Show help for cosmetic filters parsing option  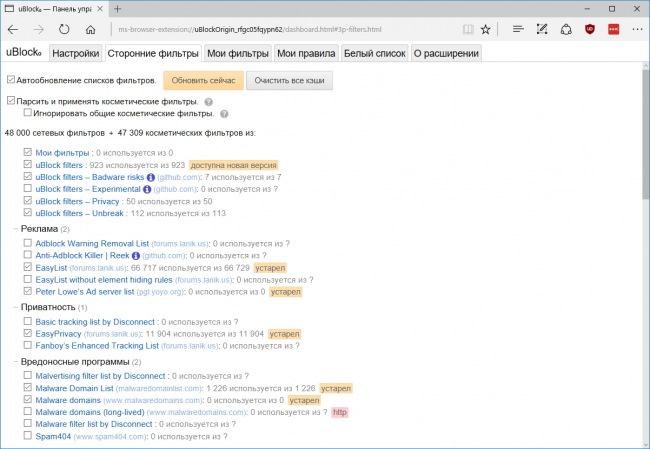pos(209,102)
